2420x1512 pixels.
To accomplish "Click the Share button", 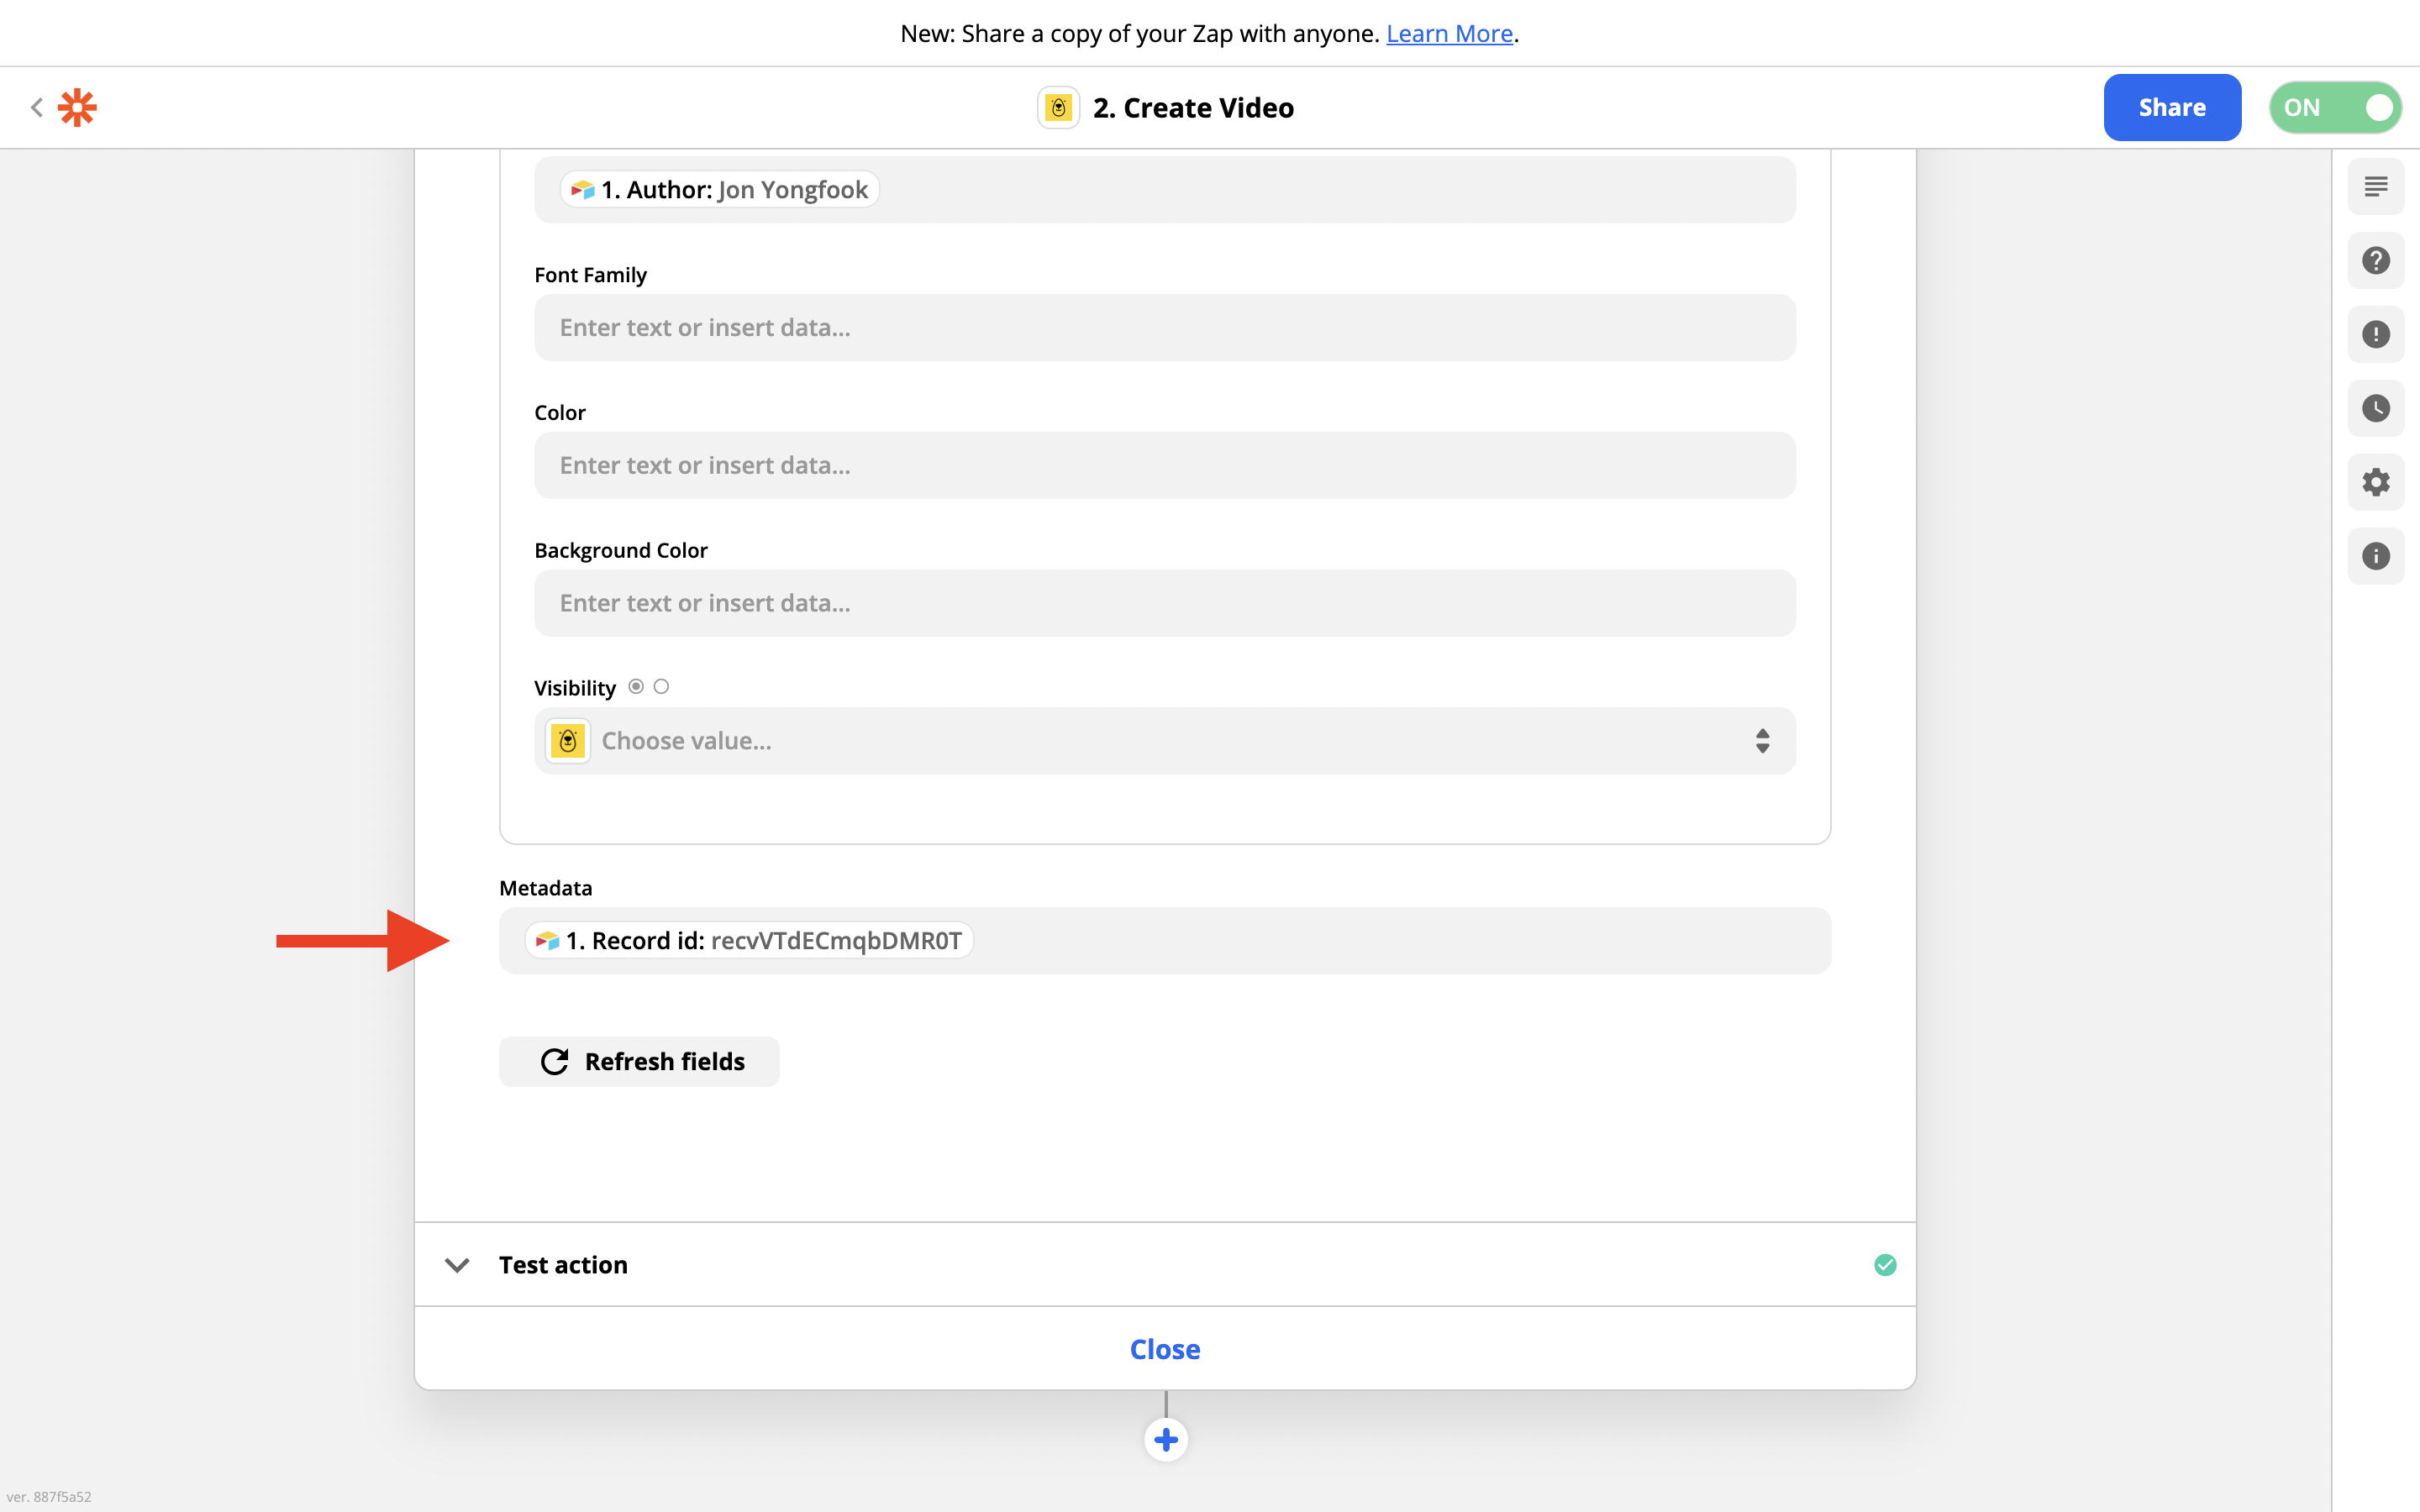I will point(2171,107).
